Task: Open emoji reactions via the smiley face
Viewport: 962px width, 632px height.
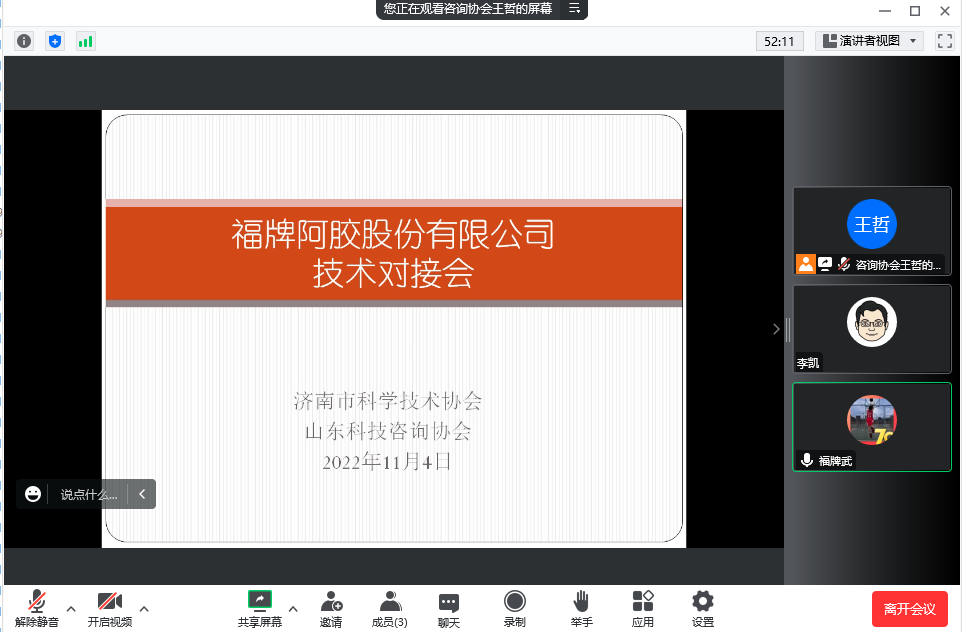Action: pos(33,493)
